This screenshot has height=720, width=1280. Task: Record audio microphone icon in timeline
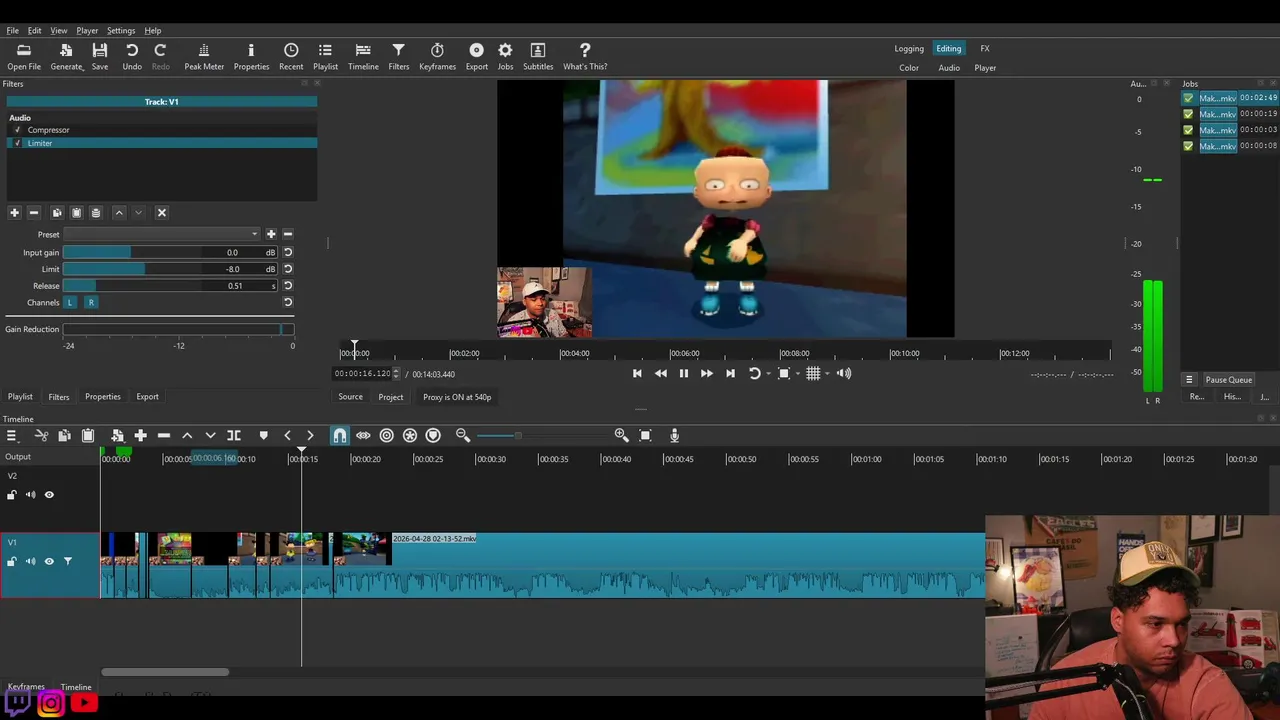(674, 436)
